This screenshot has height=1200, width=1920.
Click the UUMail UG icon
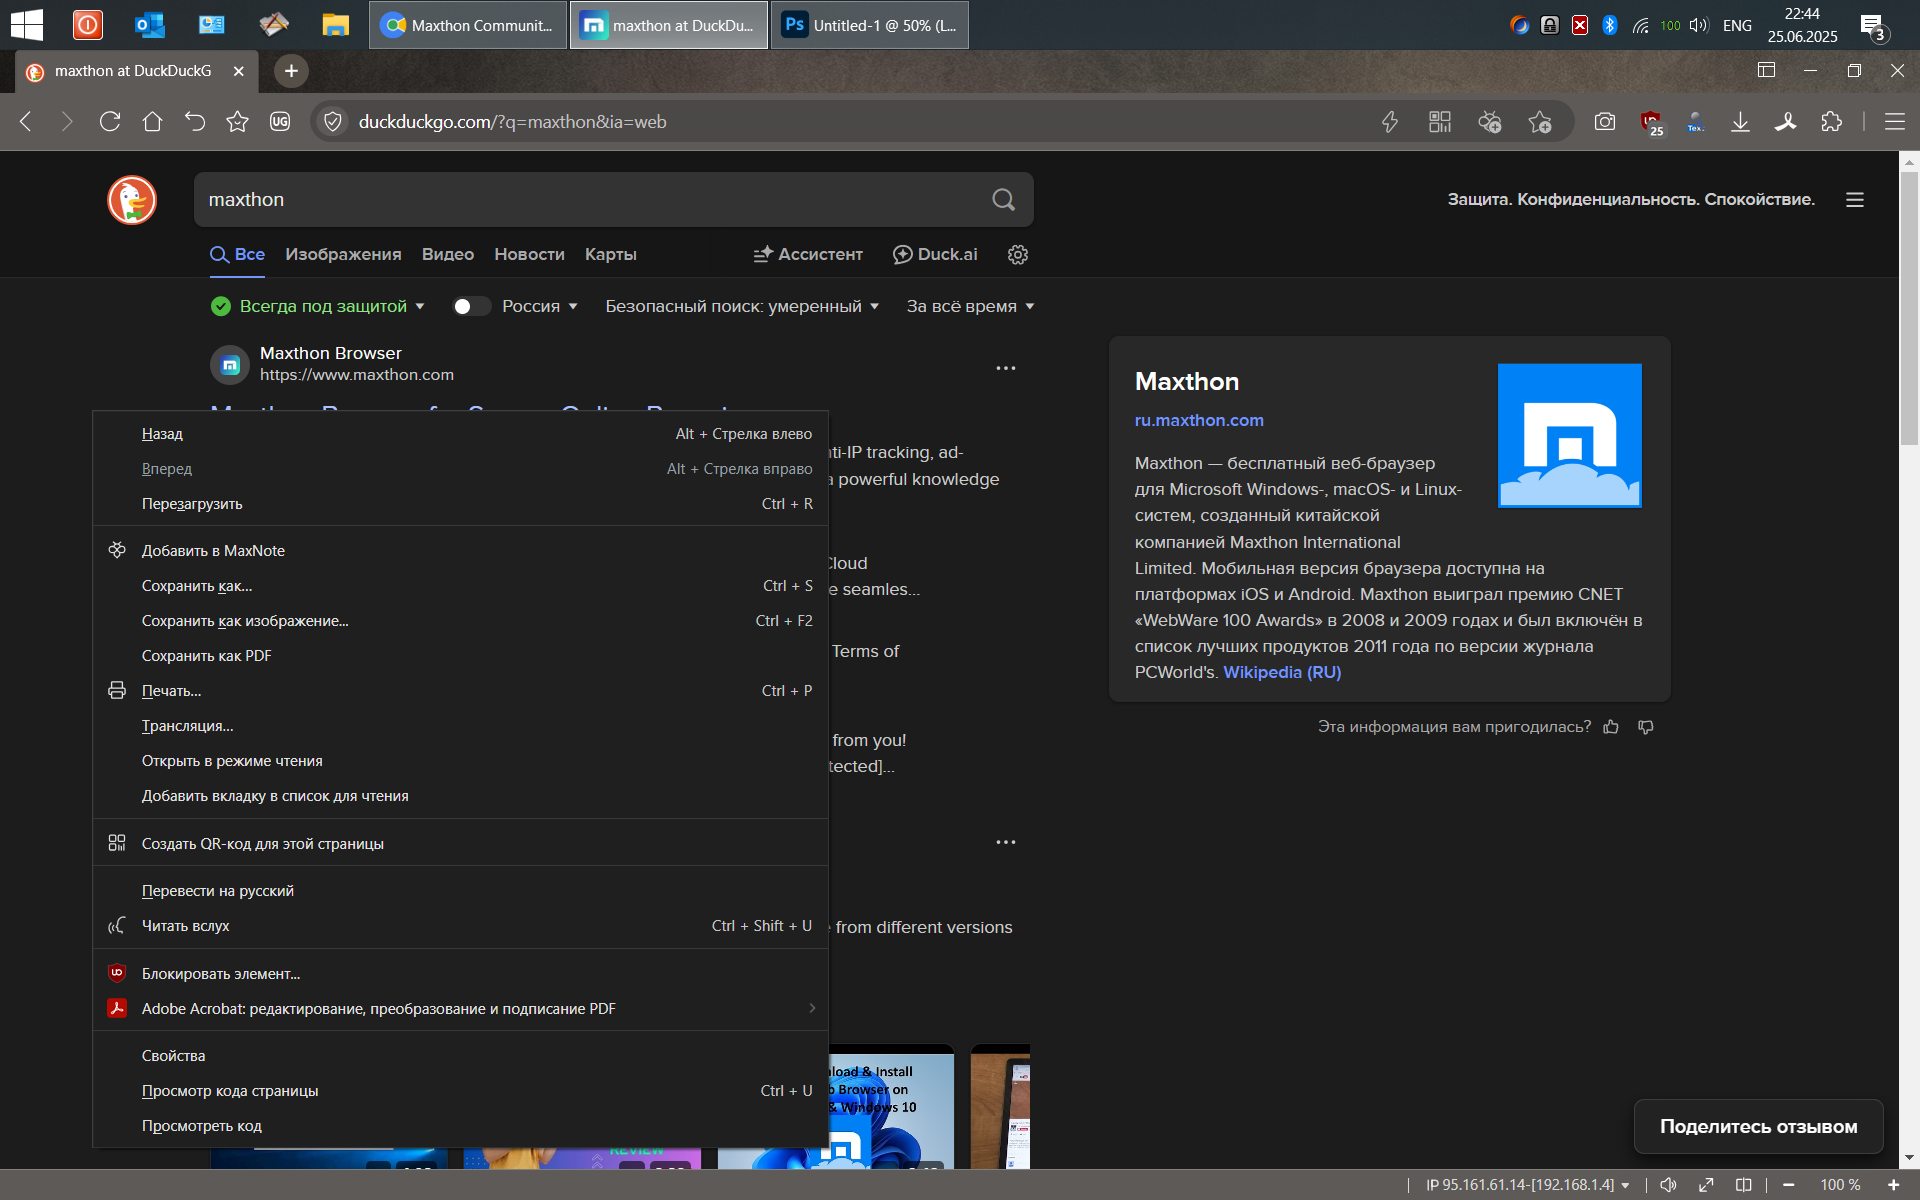pyautogui.click(x=280, y=122)
